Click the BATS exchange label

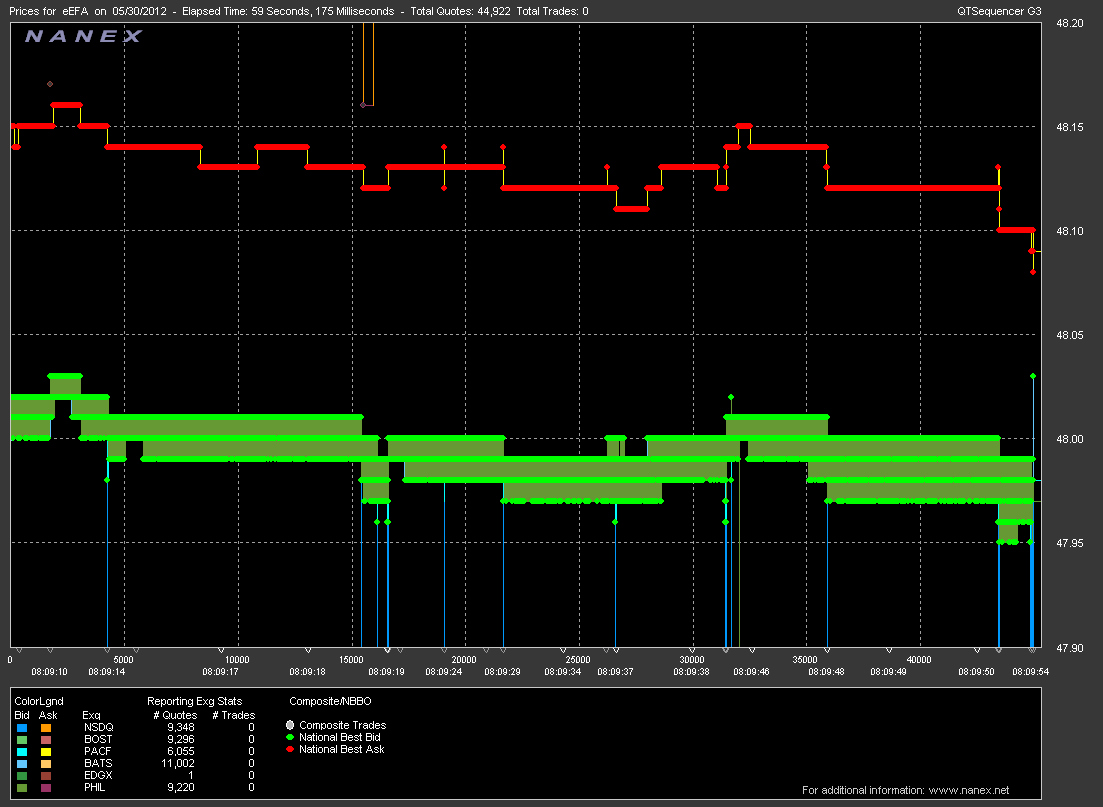click(98, 763)
